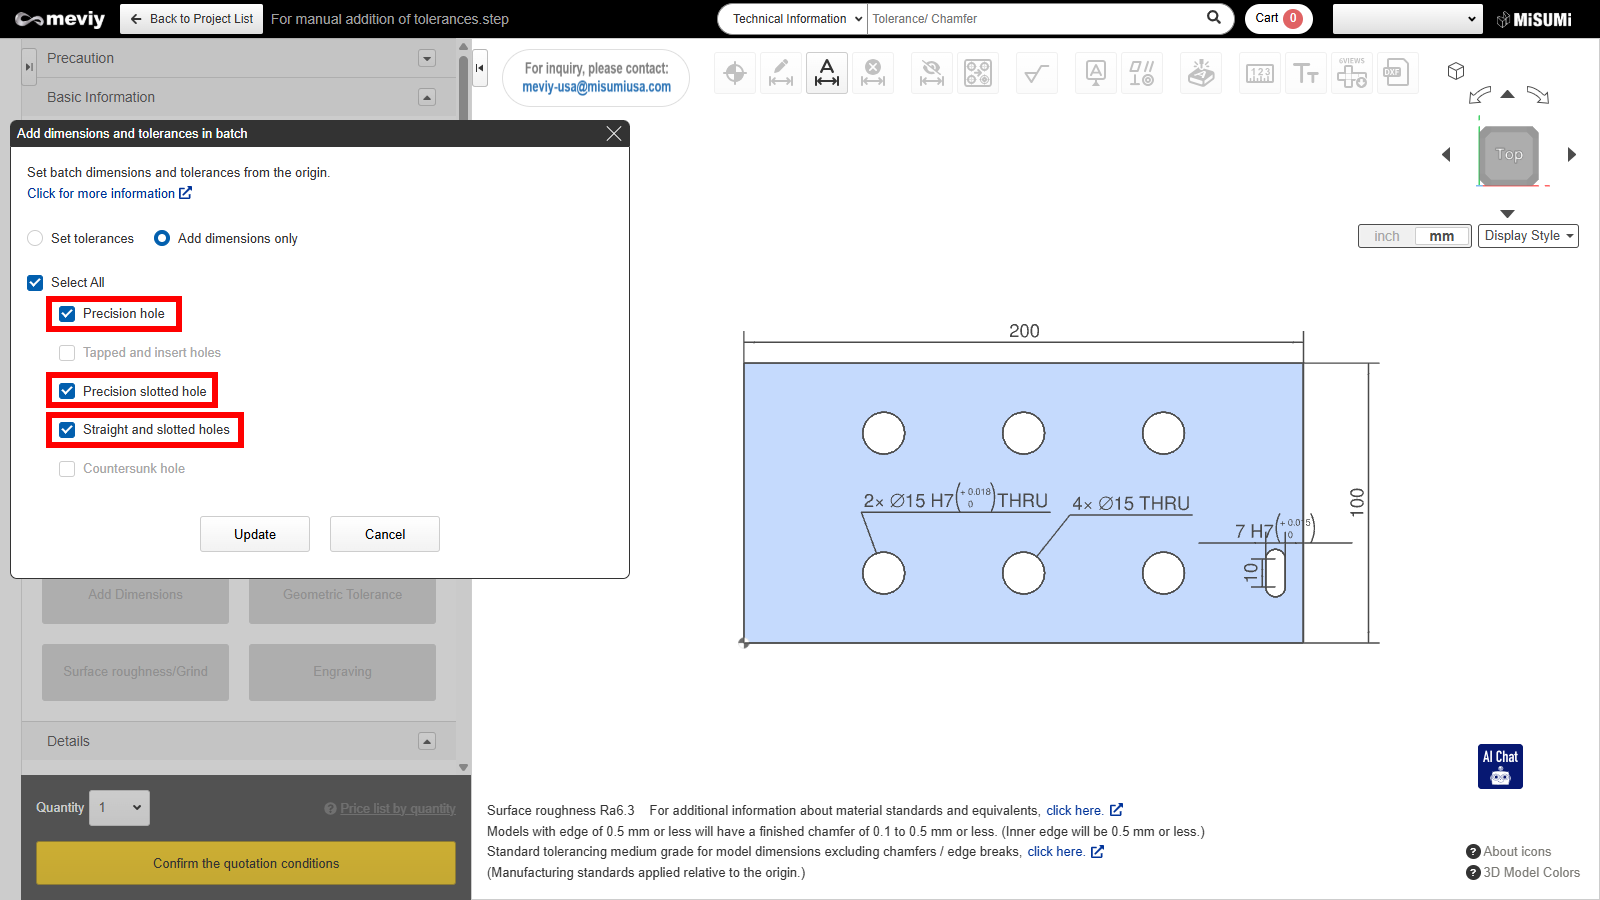Open the Display Style dropdown

(1528, 236)
